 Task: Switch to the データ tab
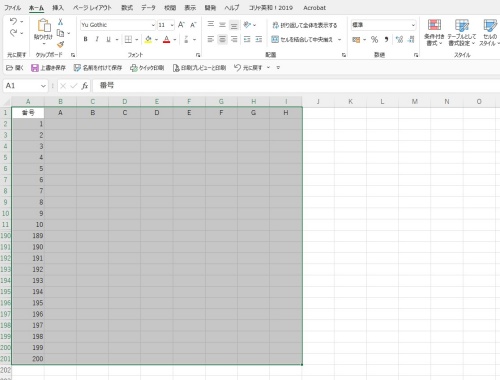(x=148, y=8)
